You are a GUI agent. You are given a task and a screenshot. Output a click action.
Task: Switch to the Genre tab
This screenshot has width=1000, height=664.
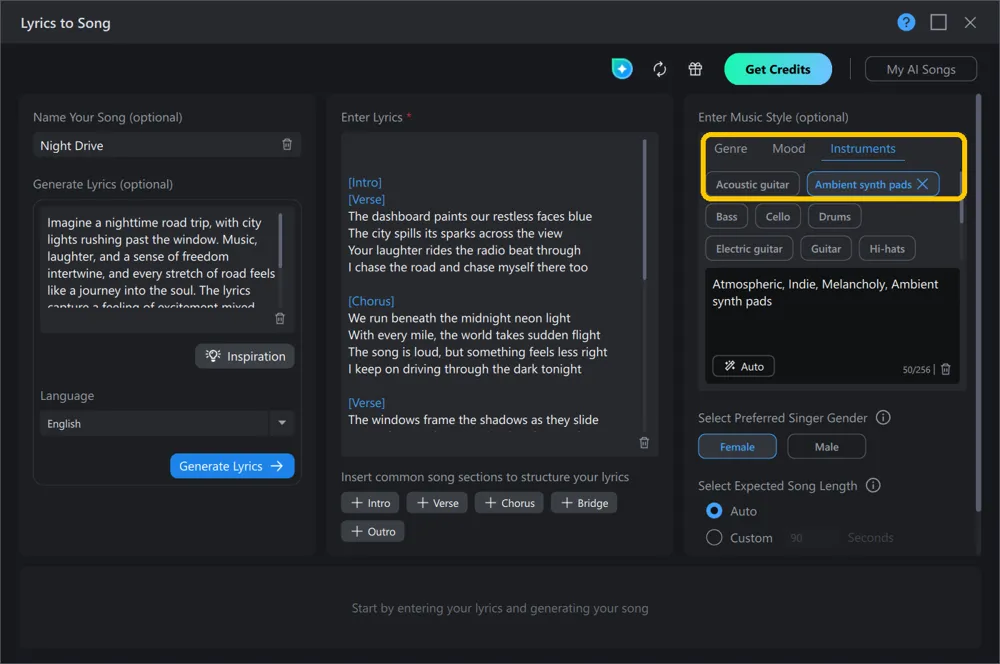pos(730,149)
